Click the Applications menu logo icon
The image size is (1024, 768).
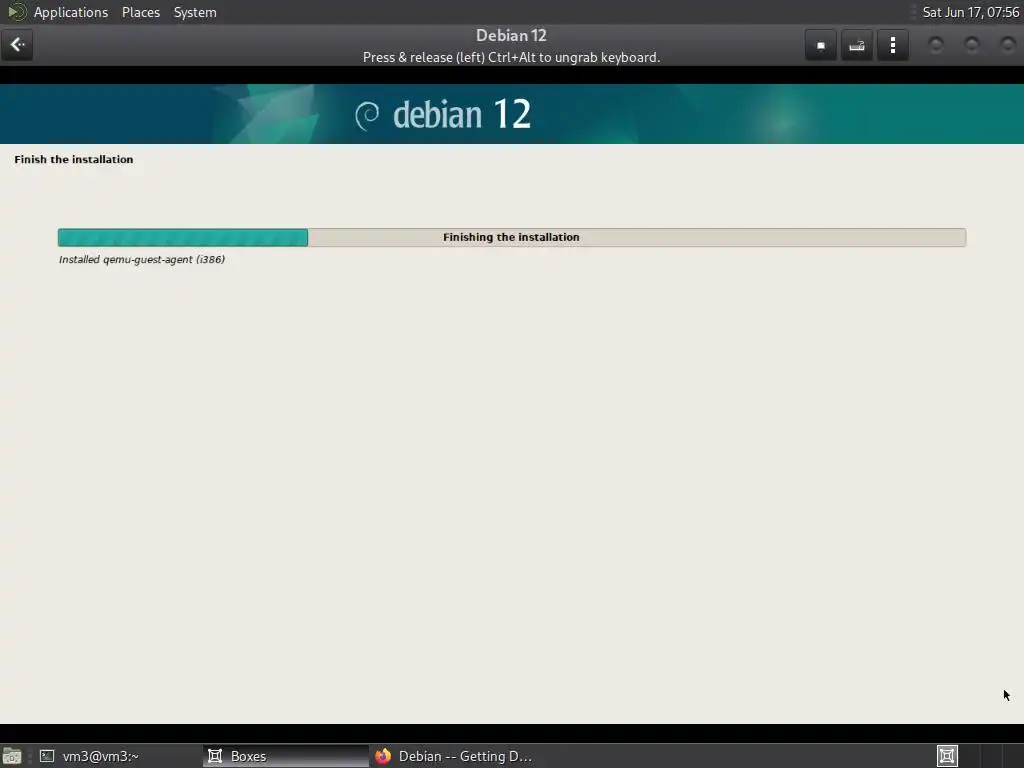[x=16, y=12]
